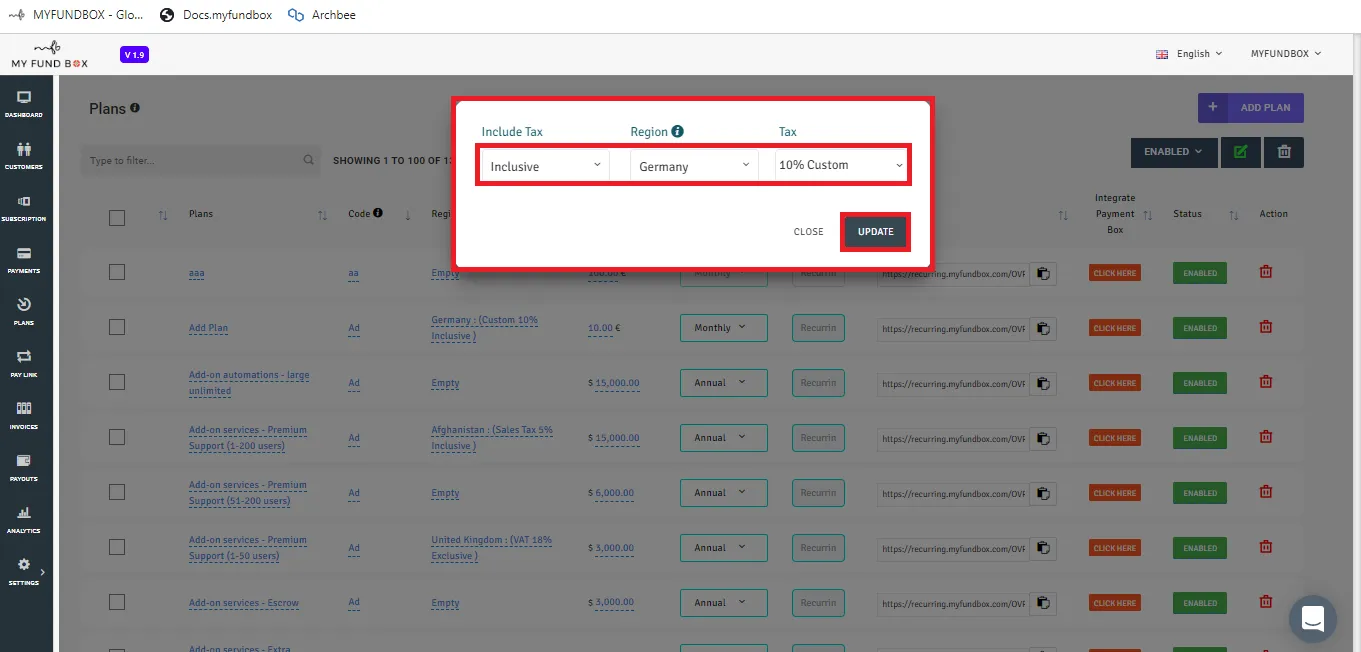Tick the checkbox for the aaa plan
The image size is (1361, 652).
pyautogui.click(x=117, y=272)
